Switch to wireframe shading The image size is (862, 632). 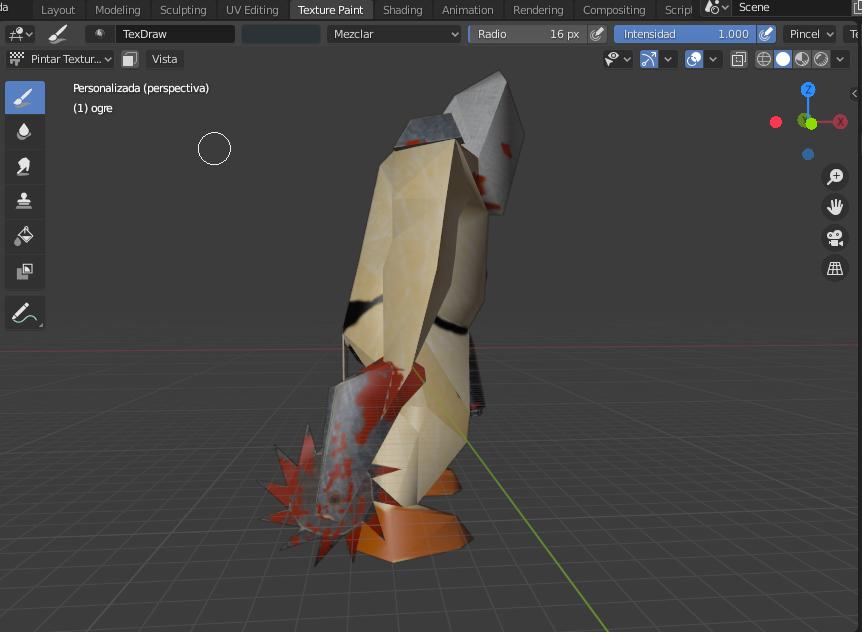tap(764, 59)
